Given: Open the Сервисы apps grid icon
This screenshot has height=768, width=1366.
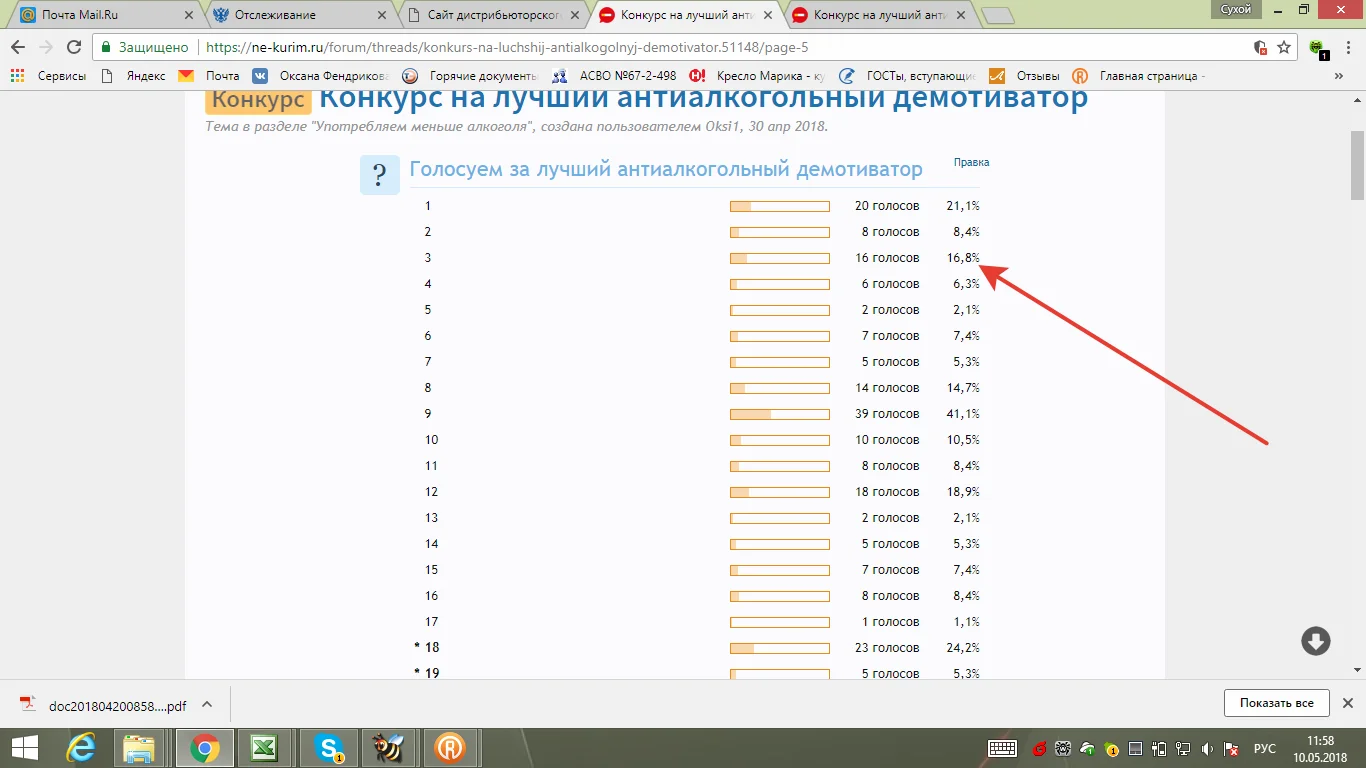Looking at the screenshot, I should pyautogui.click(x=16, y=74).
